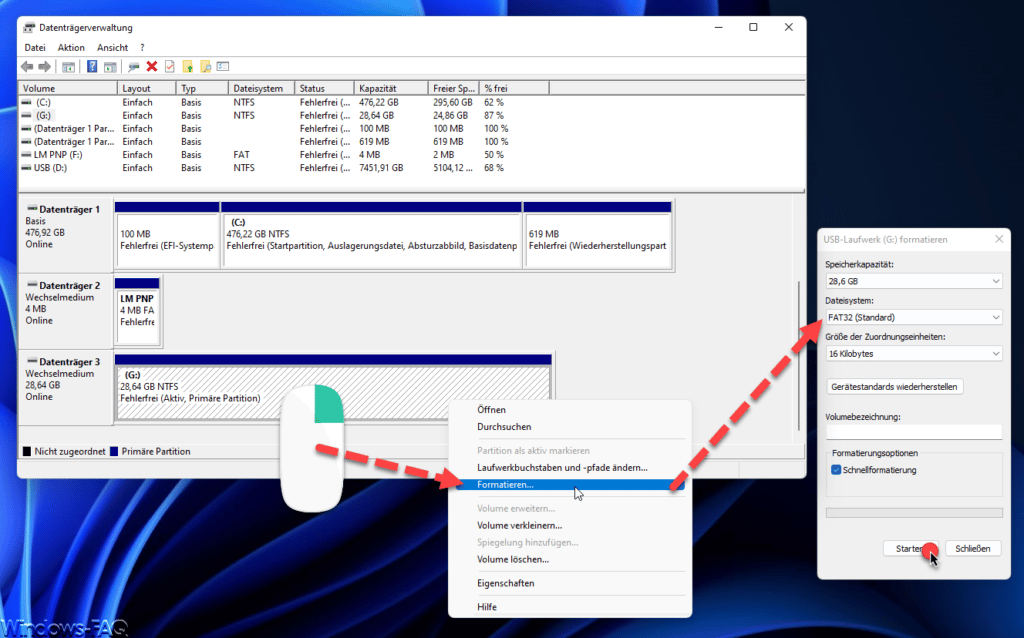Open the Größe der Zuordnungseinheiten dropdown

coord(914,354)
